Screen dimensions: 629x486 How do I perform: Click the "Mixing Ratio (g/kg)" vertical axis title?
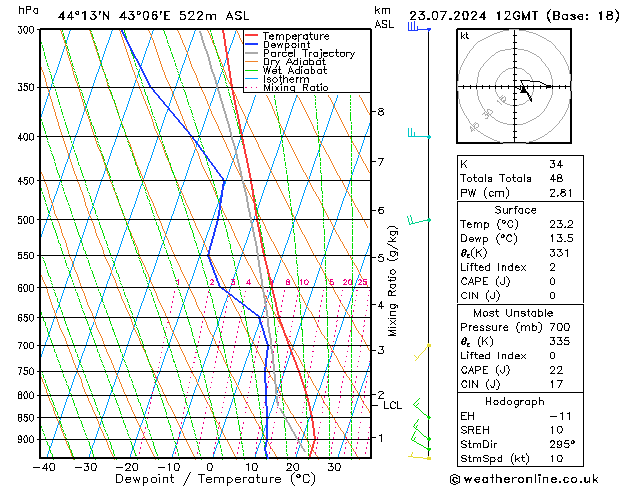[392, 281]
